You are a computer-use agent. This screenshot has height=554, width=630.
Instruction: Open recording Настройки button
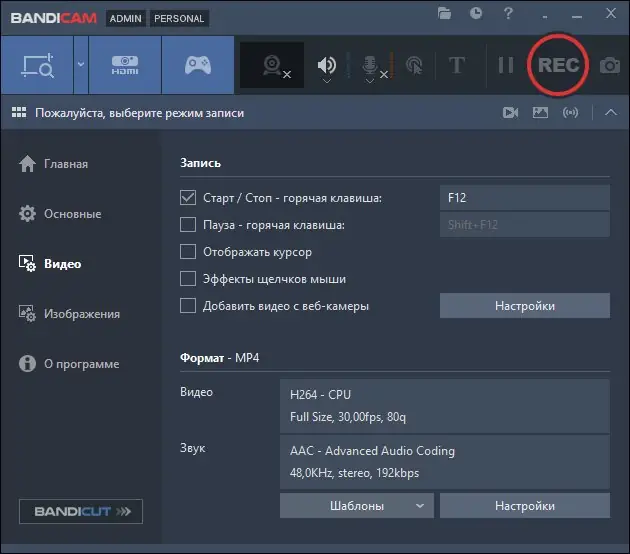[525, 306]
